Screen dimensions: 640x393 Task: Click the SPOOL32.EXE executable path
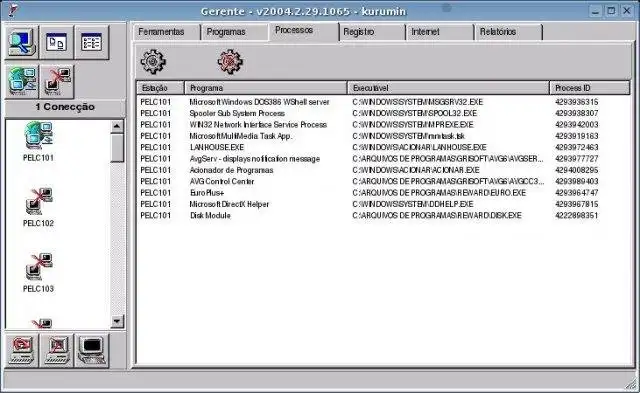[x=415, y=113]
